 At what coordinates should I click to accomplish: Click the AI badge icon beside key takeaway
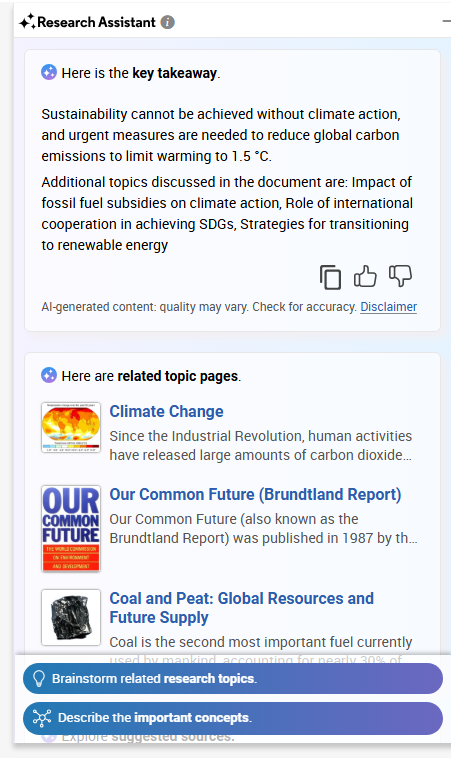49,73
